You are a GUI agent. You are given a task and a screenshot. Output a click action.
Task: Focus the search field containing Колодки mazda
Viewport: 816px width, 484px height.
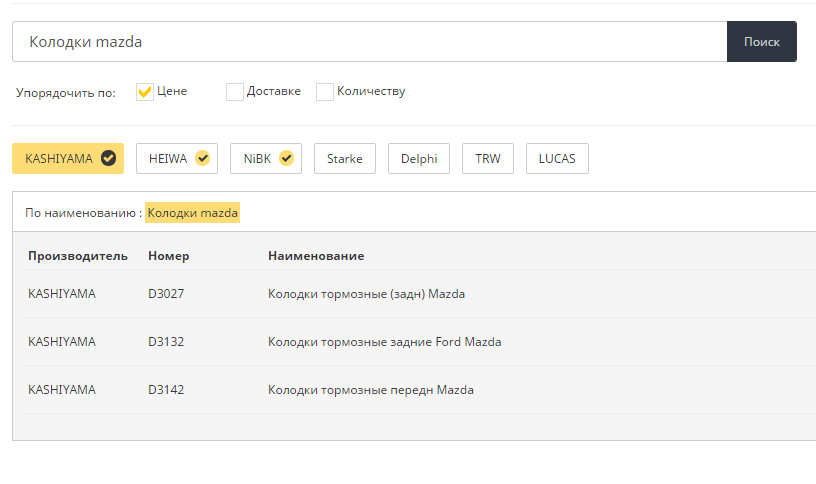(x=370, y=42)
